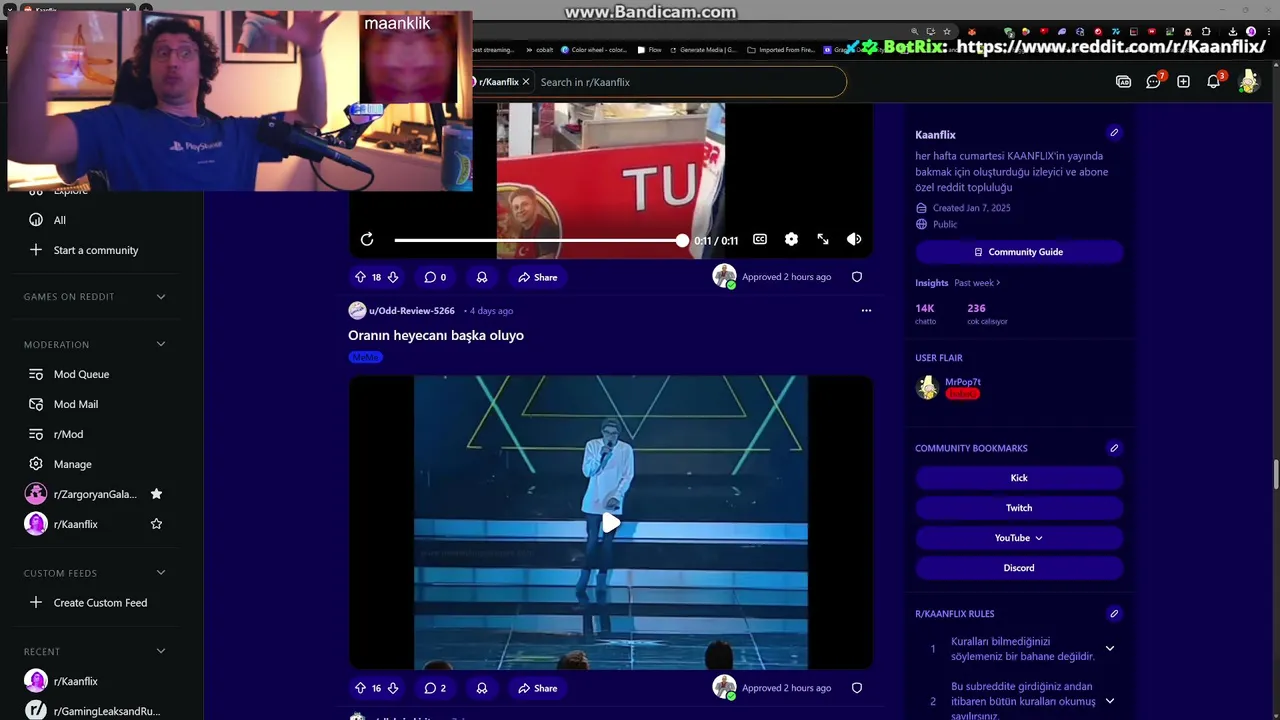Open post titled Oranın heyecanı başka oluyo
Screen dimensions: 1280x720
tap(436, 335)
